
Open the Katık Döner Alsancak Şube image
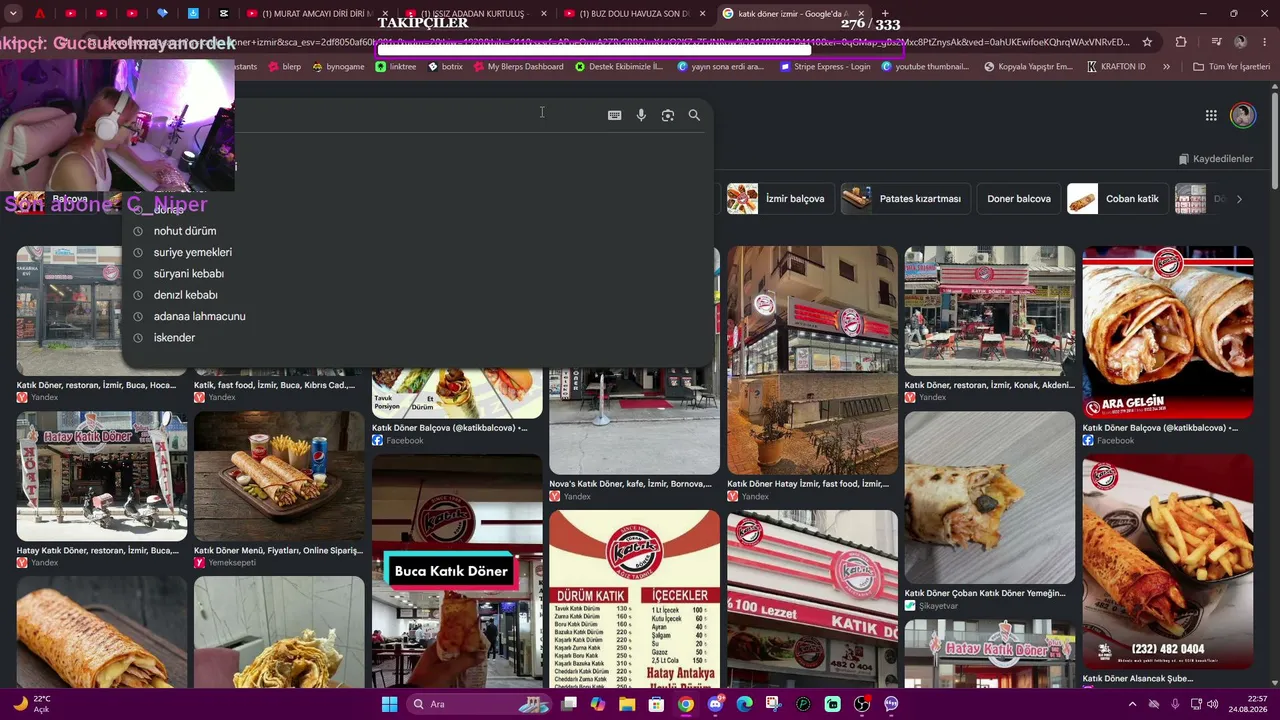coord(1167,561)
